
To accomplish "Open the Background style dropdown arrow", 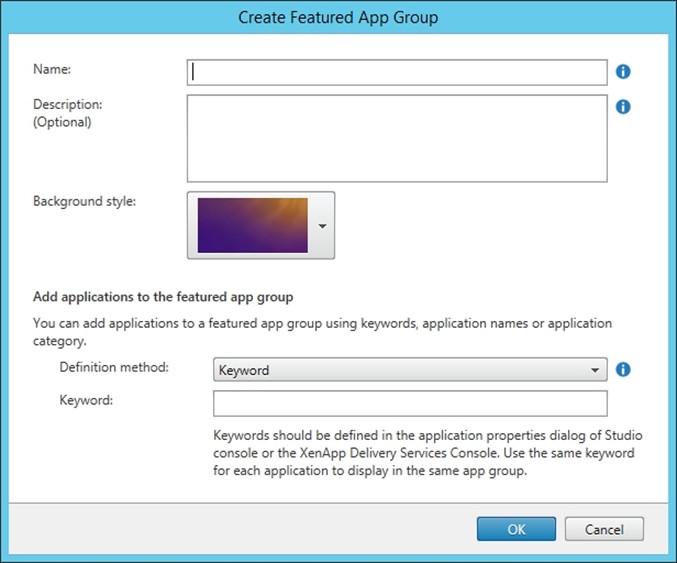I will click(322, 226).
